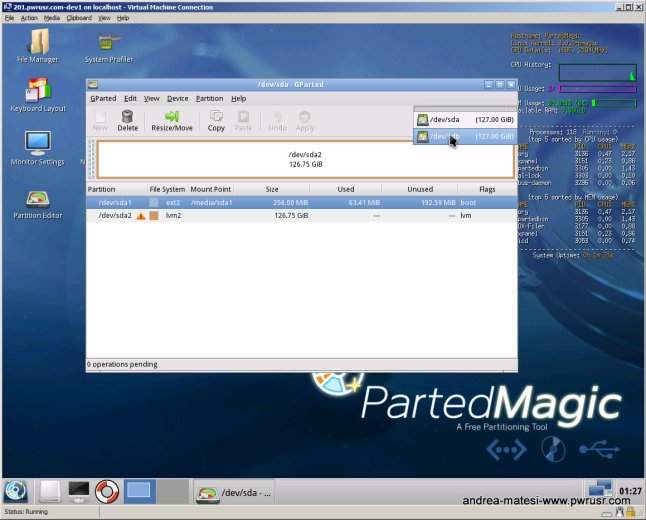Click the monitor taskbar launcher icon

(x=79, y=491)
